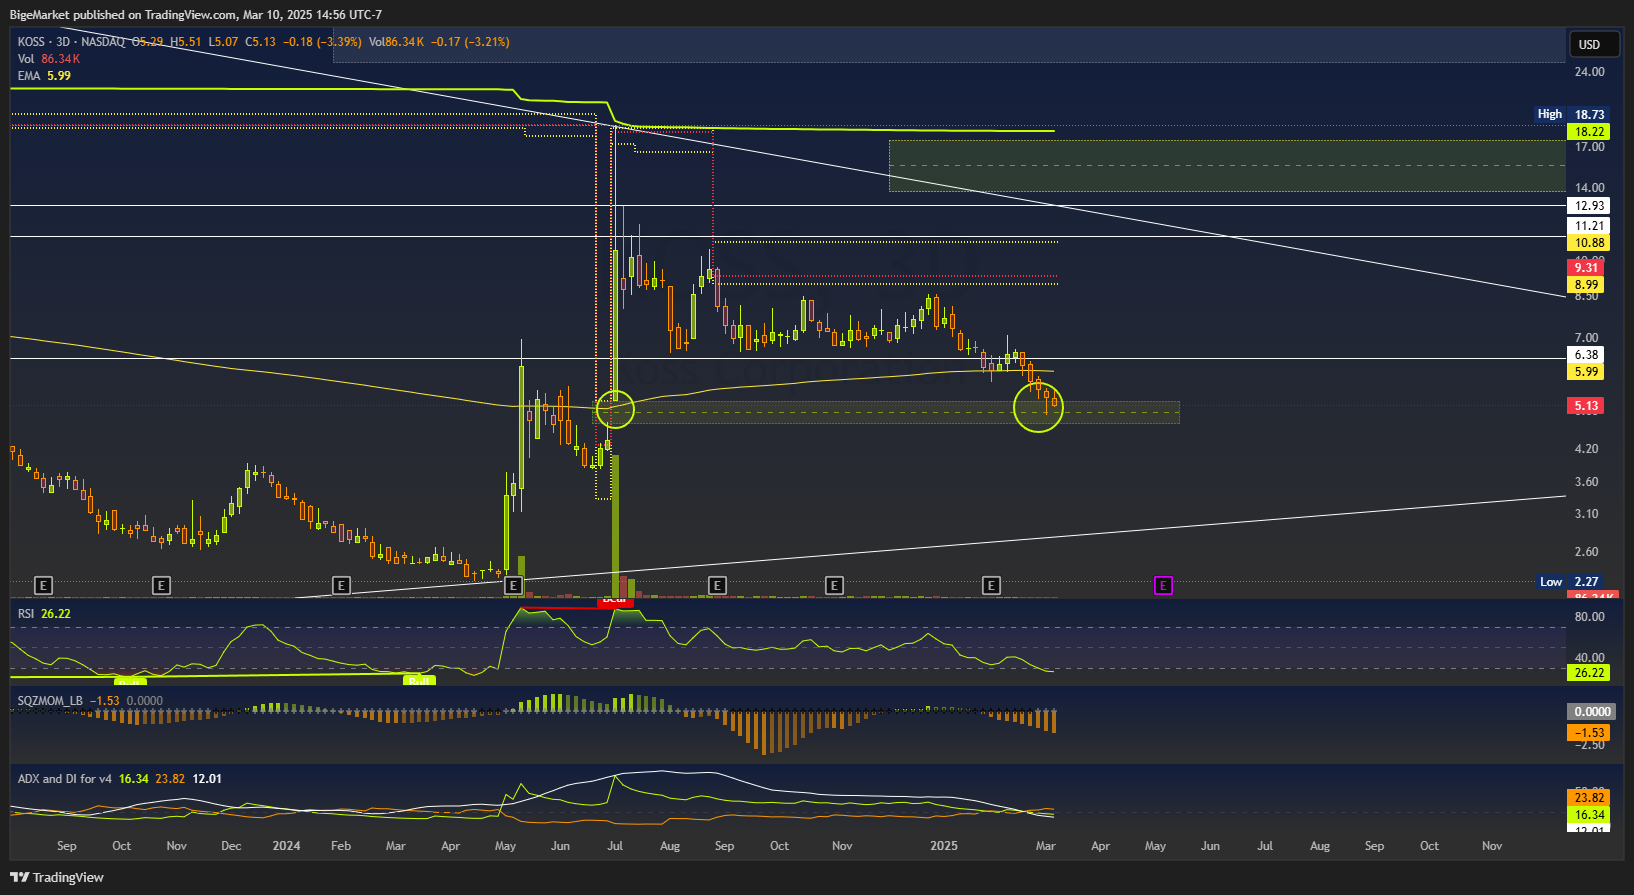1634x895 pixels.
Task: Click the 2.60 price scale tick
Action: (1586, 552)
